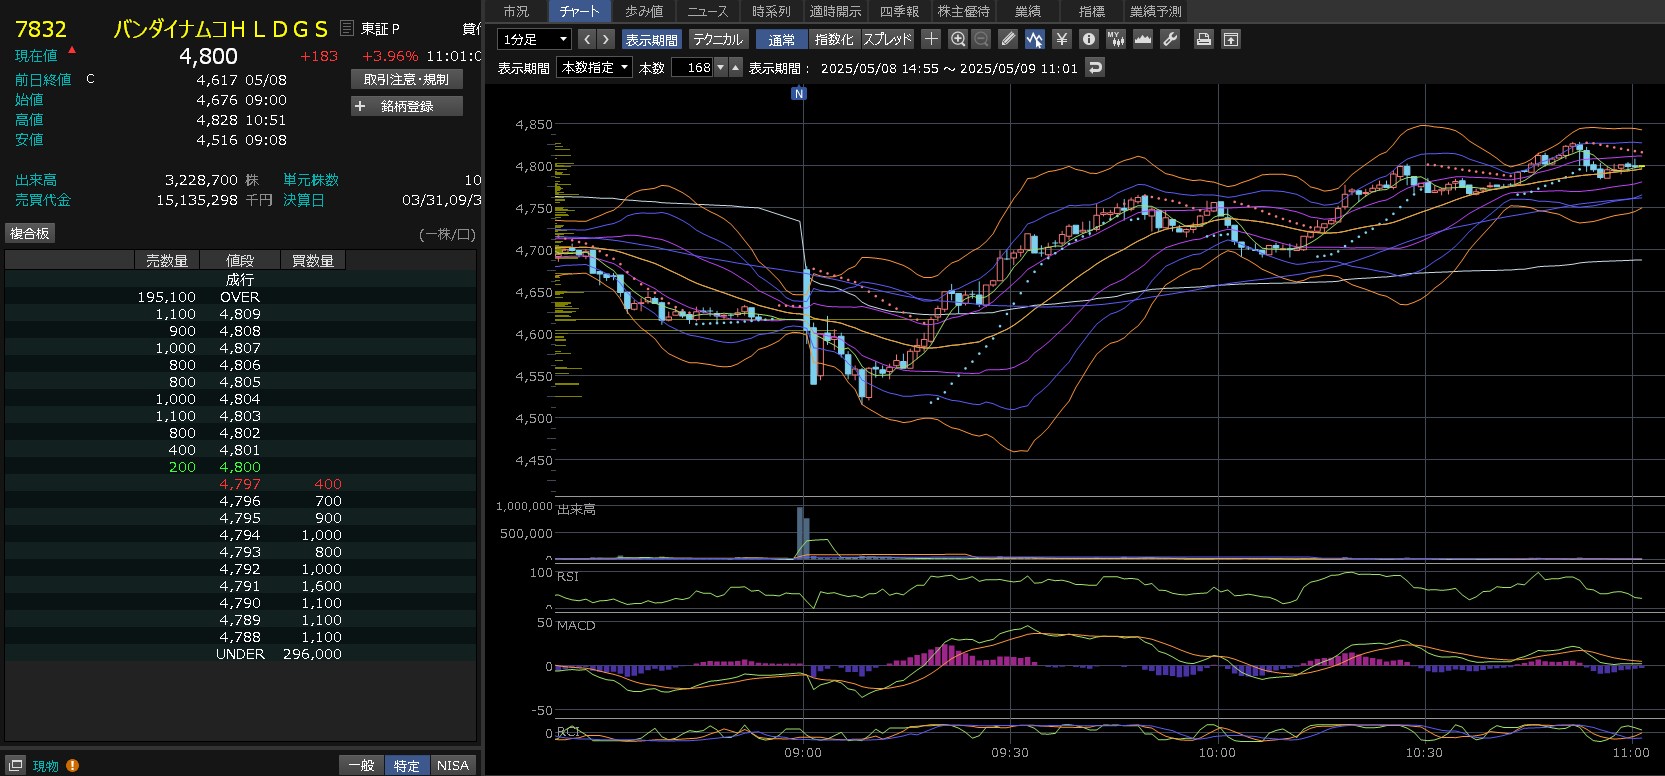The height and width of the screenshot is (776, 1665).
Task: Open the 本数指定 dropdown
Action: pyautogui.click(x=595, y=68)
